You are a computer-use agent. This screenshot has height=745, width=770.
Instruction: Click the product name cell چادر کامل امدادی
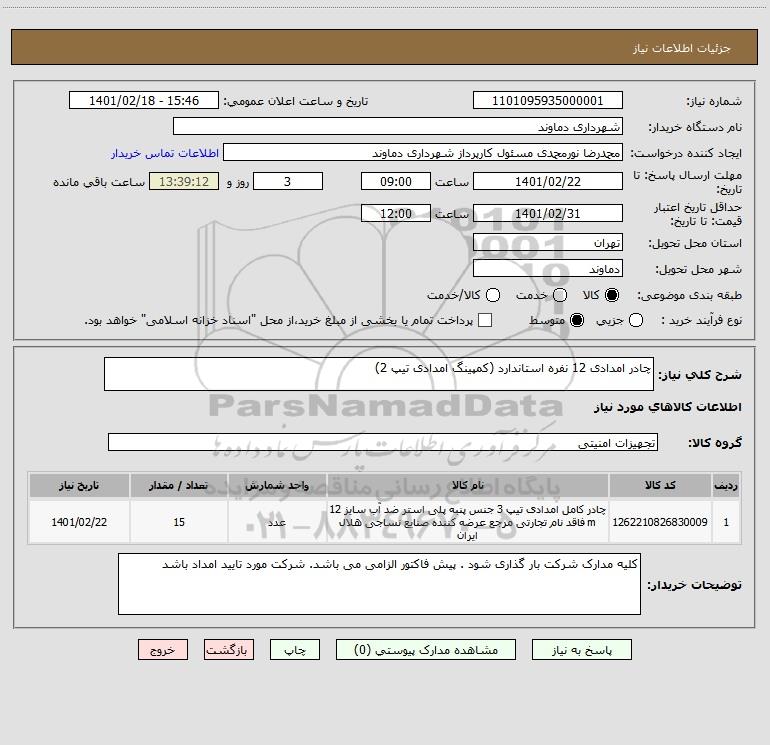(x=468, y=522)
